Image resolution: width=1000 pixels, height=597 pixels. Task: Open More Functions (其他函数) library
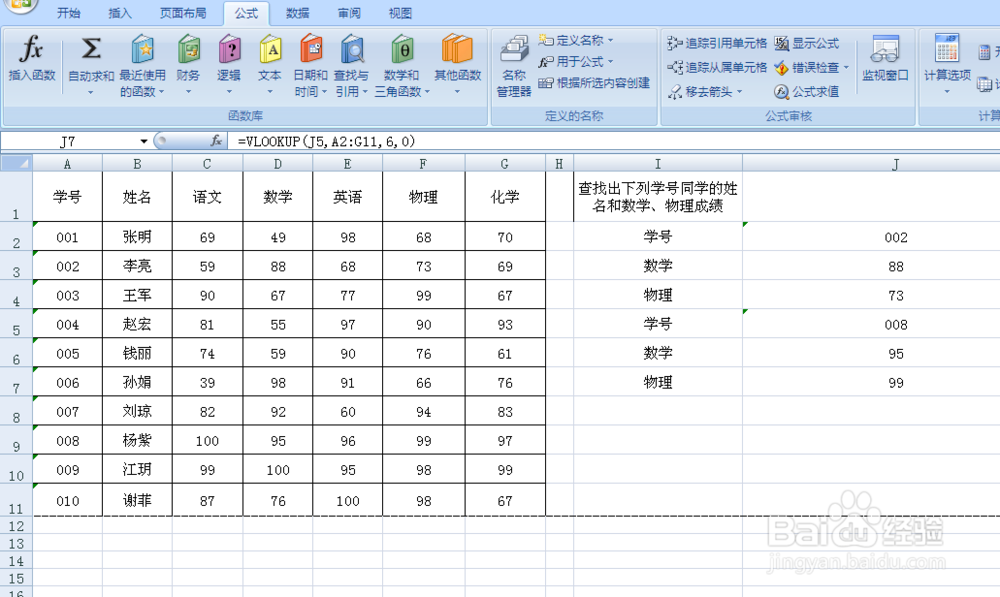[457, 66]
